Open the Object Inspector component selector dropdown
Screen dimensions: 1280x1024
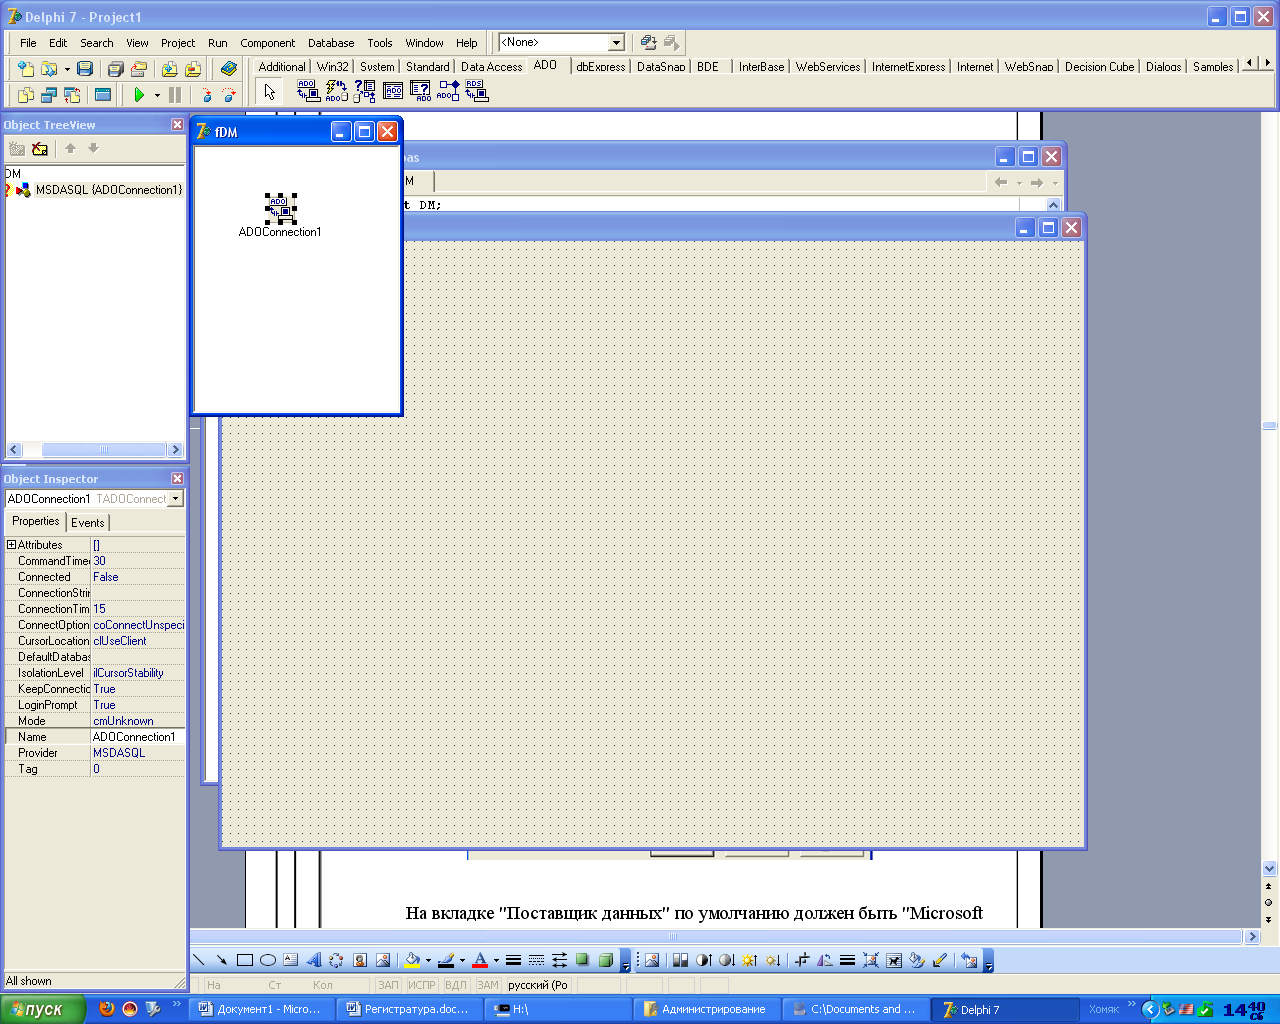tap(176, 498)
